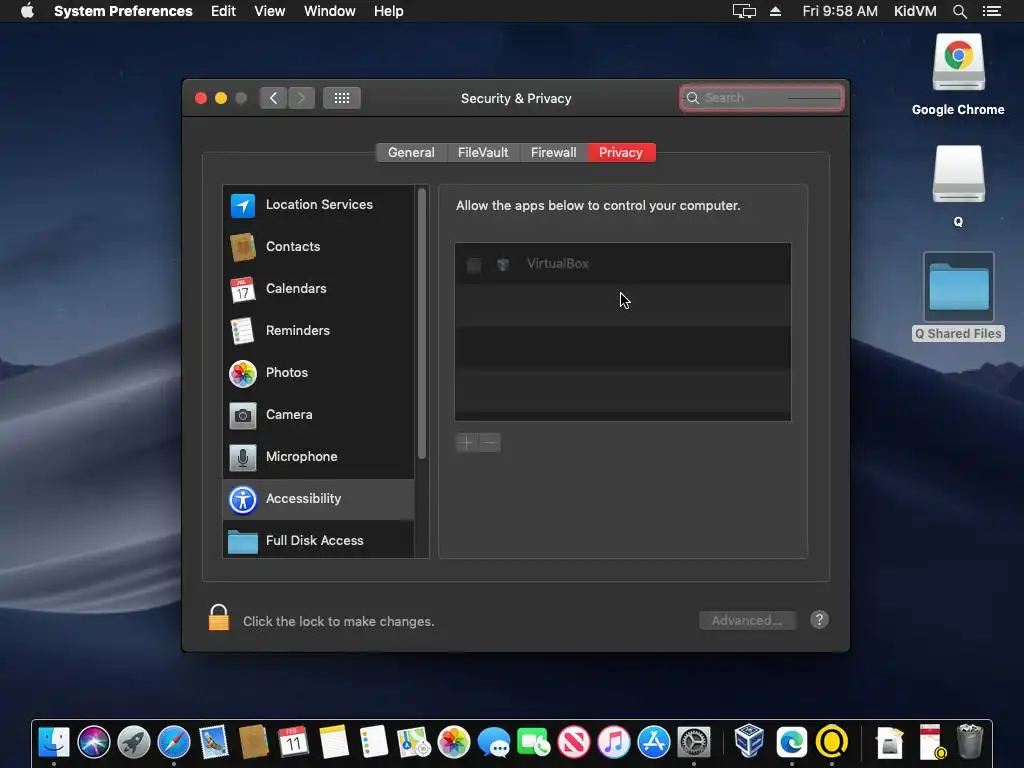Viewport: 1024px width, 768px height.
Task: Open FaceTime from the Dock
Action: pyautogui.click(x=534, y=743)
